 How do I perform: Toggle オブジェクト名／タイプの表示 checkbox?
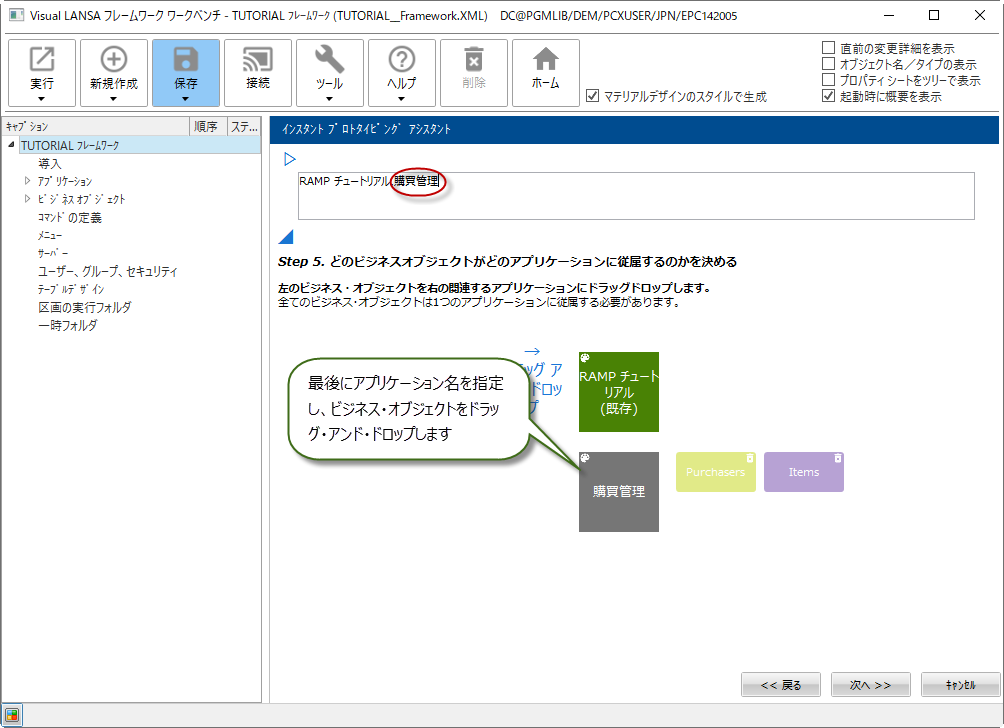pyautogui.click(x=828, y=63)
